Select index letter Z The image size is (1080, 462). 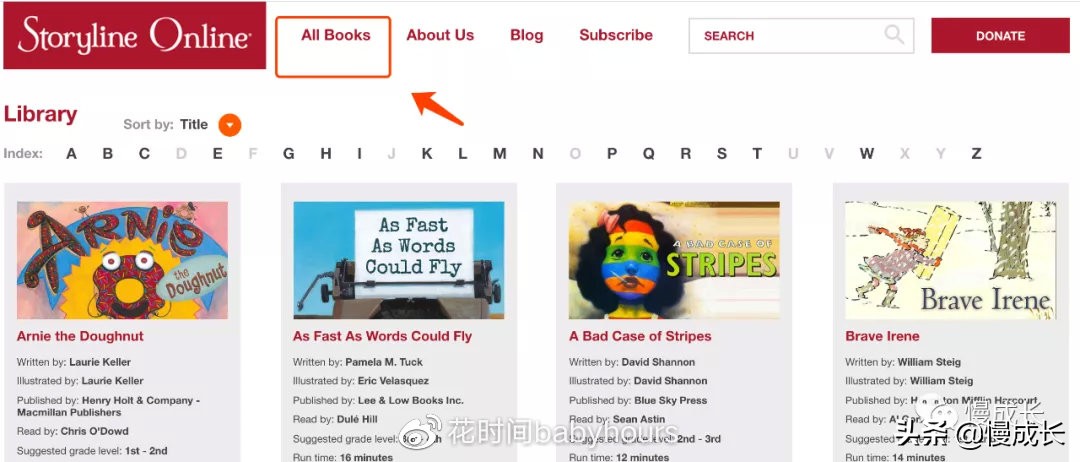click(x=976, y=154)
